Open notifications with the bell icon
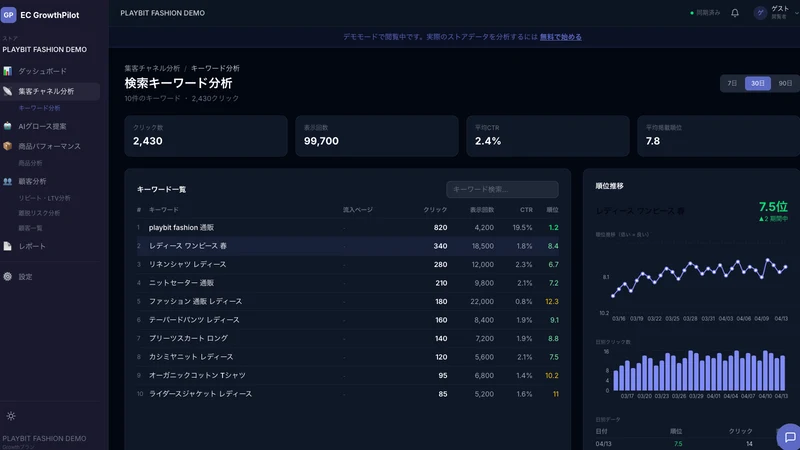The width and height of the screenshot is (800, 450). coord(735,13)
